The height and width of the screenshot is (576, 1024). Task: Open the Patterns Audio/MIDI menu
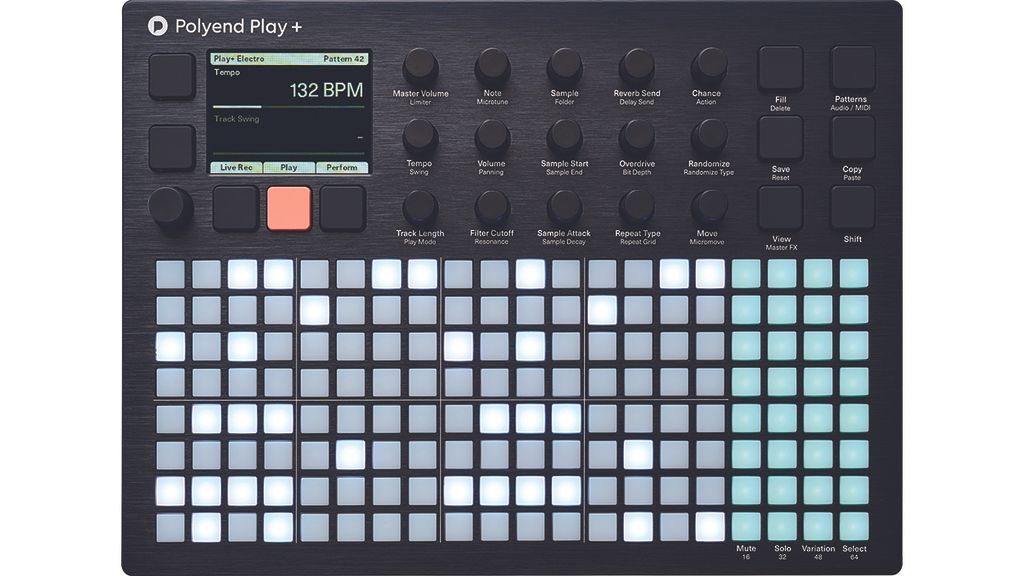pos(852,68)
